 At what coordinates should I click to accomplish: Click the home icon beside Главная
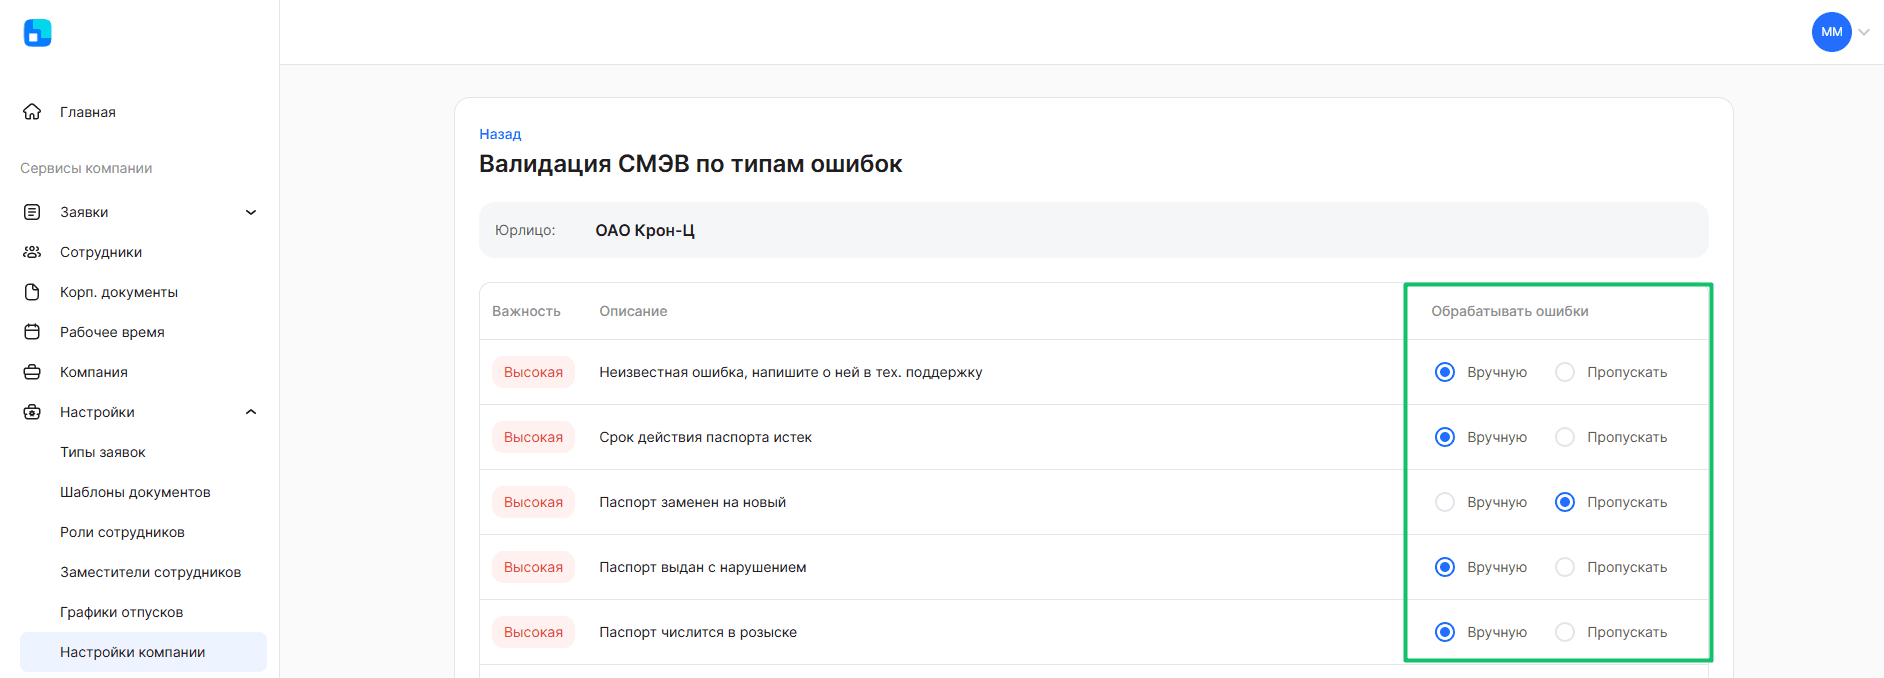[x=32, y=112]
